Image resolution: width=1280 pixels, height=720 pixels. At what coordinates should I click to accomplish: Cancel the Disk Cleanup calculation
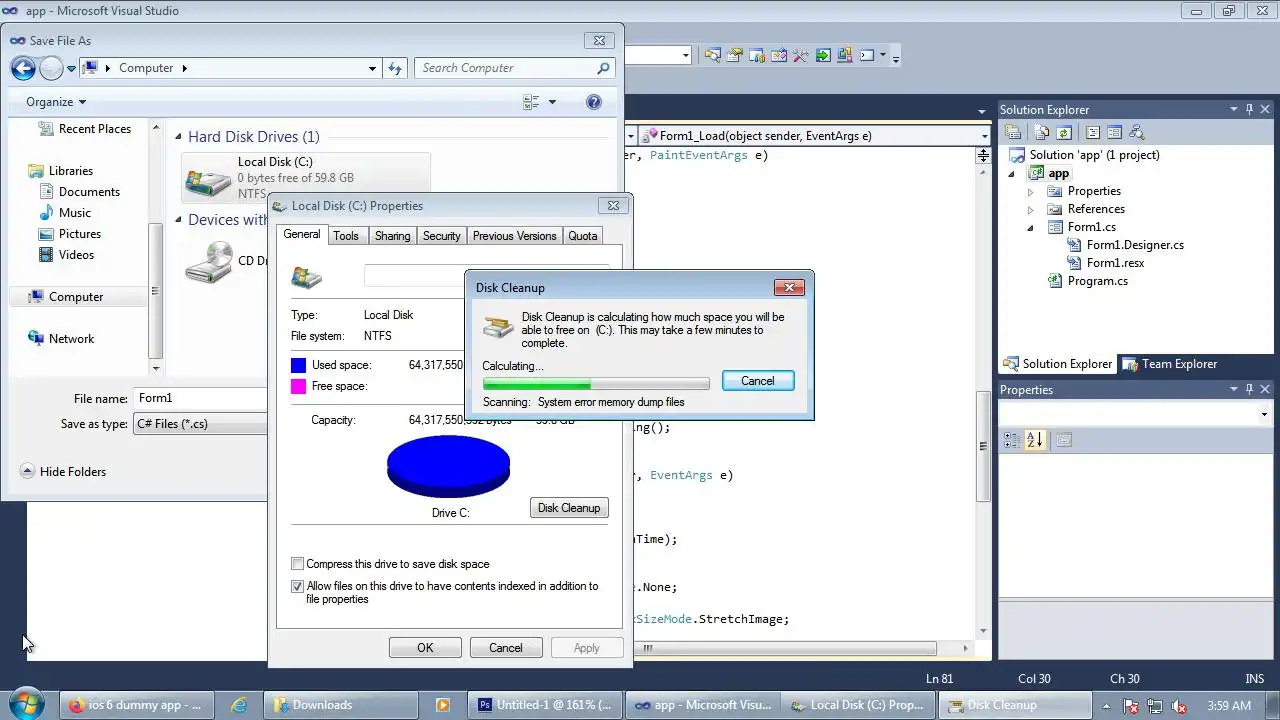[x=758, y=381]
